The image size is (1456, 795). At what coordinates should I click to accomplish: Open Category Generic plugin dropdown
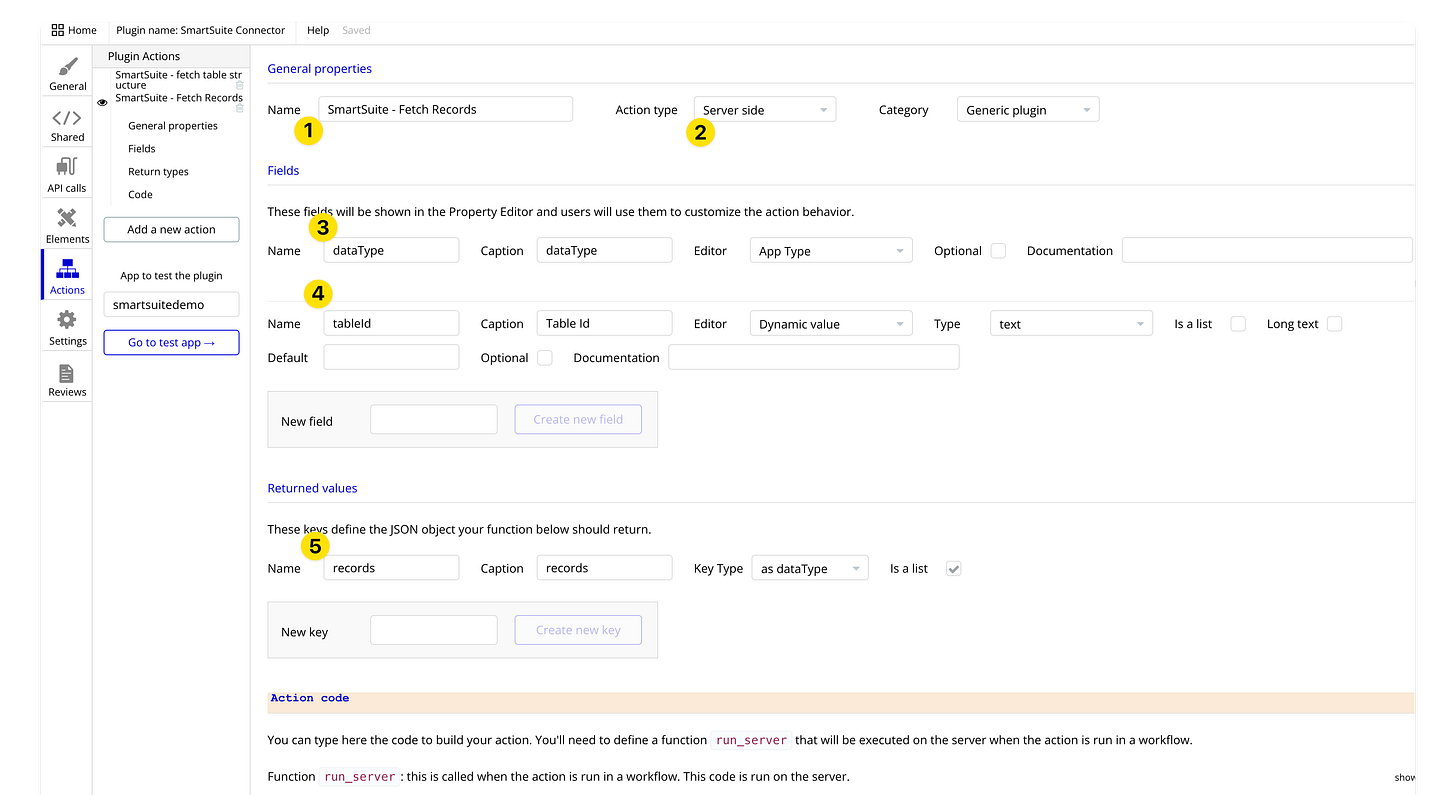coord(1028,110)
